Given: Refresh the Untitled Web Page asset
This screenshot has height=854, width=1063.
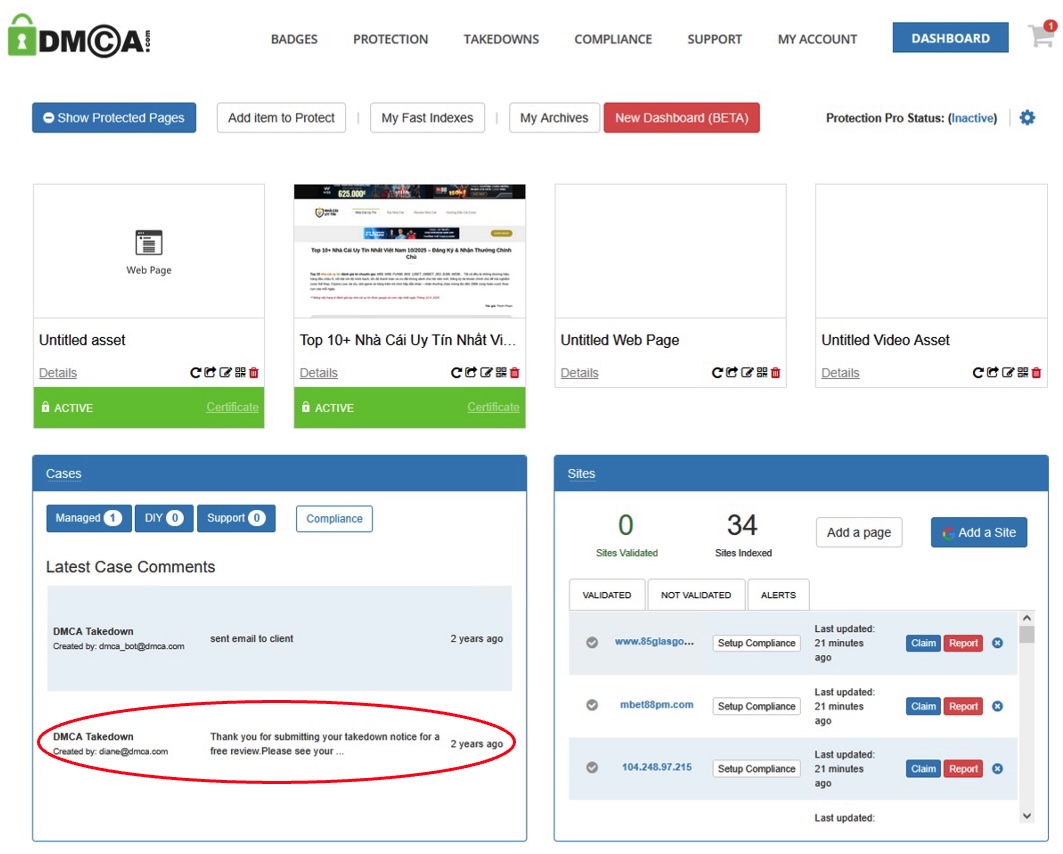Looking at the screenshot, I should click(717, 372).
